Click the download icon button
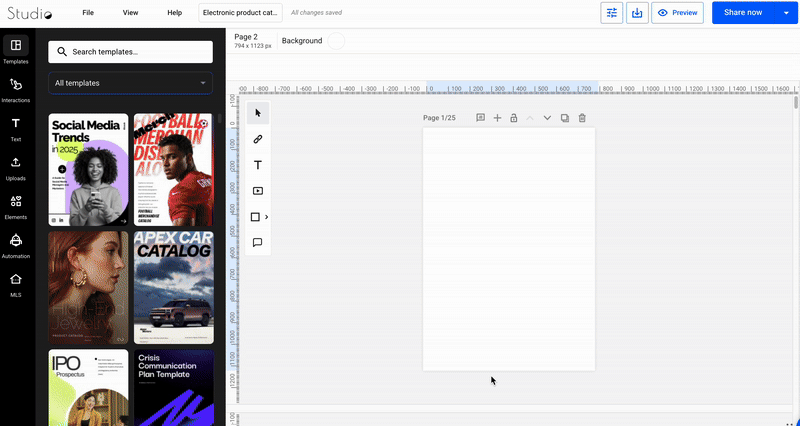Viewport: 800px width, 426px height. 637,13
